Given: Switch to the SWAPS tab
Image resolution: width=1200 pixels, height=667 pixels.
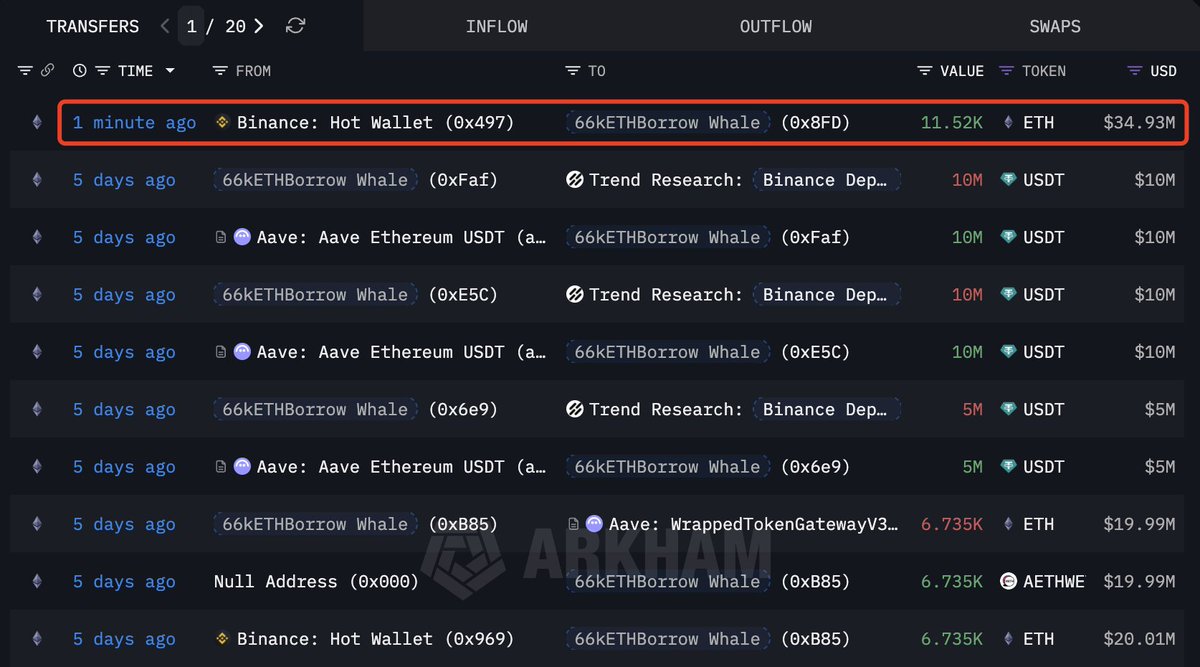Looking at the screenshot, I should point(1054,26).
